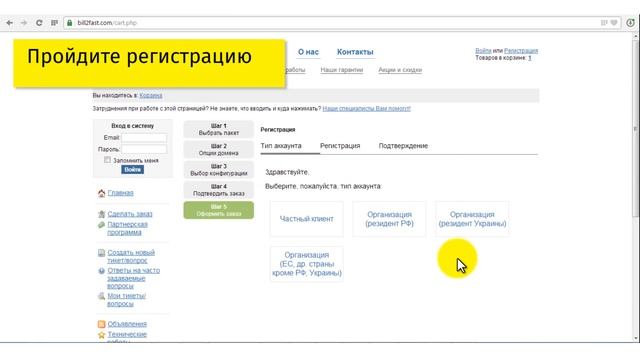
Task: Switch to the Тип аккаунта tab
Action: 281,146
